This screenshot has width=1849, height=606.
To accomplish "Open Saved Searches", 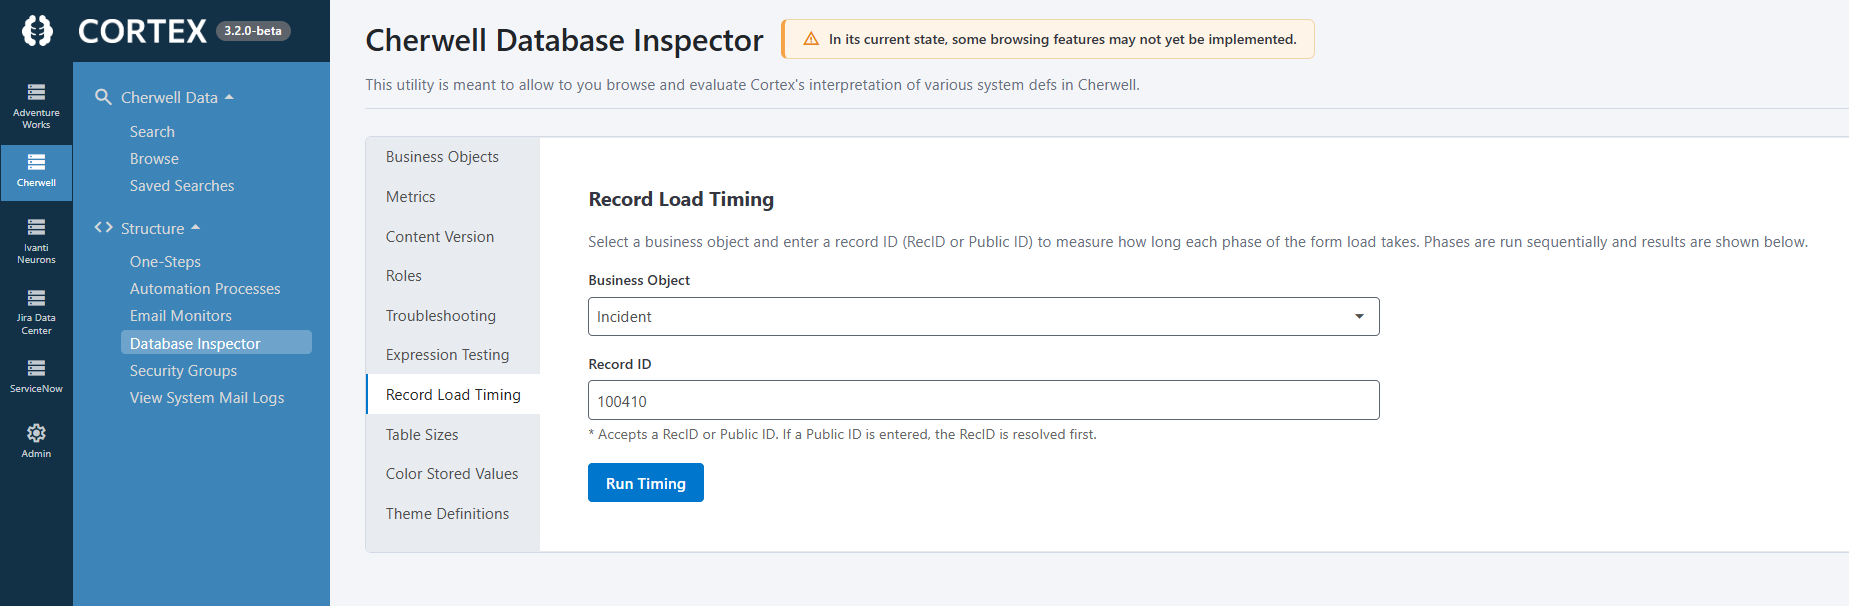I will coord(181,186).
